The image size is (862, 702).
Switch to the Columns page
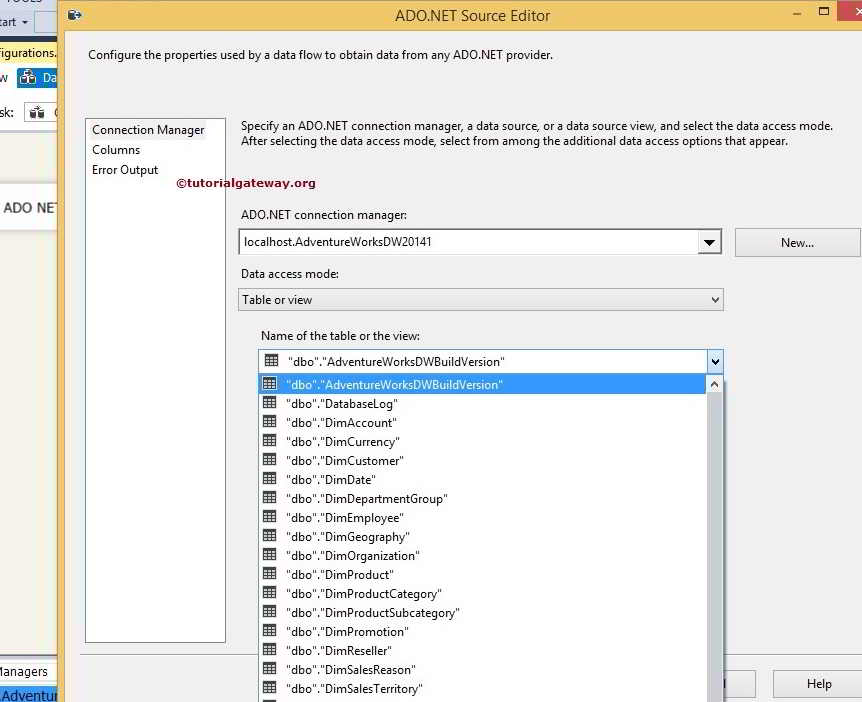click(x=116, y=150)
